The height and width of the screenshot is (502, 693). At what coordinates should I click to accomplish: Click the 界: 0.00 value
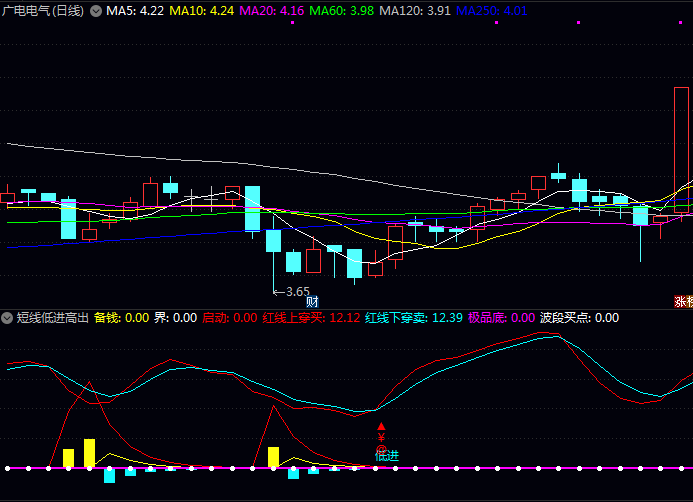(175, 318)
